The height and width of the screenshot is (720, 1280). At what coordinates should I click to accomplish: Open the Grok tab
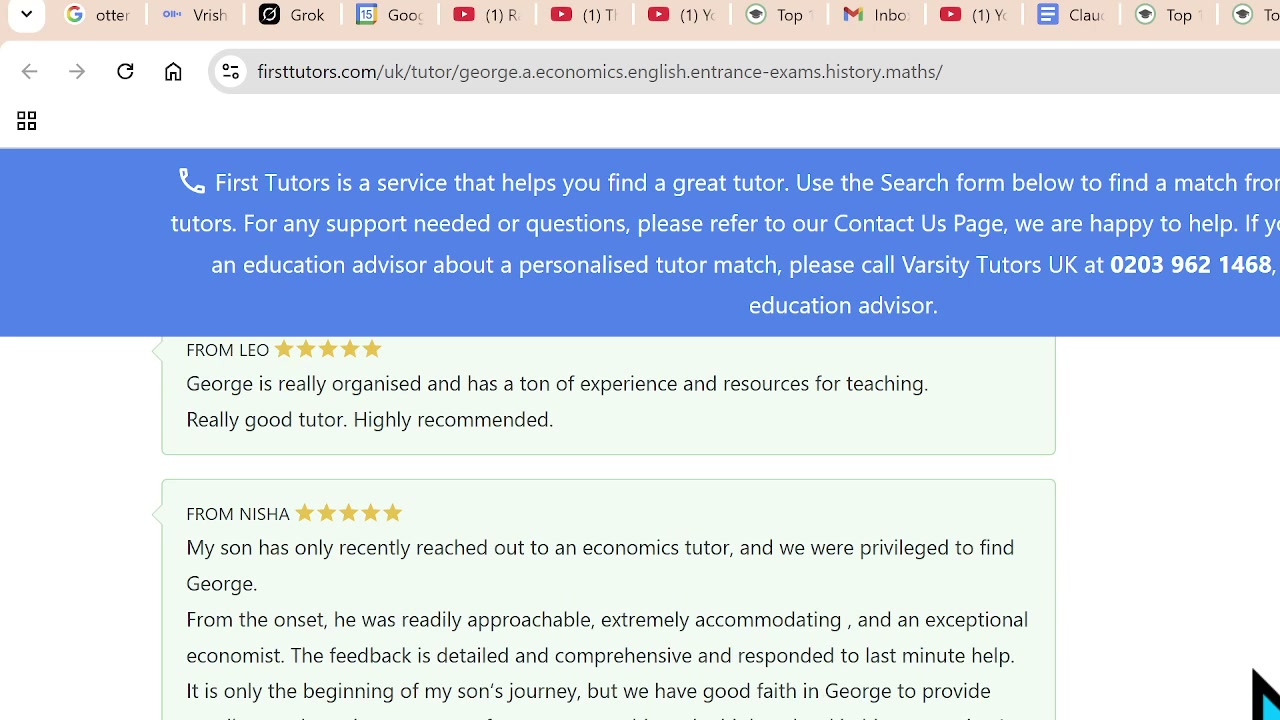tap(292, 15)
